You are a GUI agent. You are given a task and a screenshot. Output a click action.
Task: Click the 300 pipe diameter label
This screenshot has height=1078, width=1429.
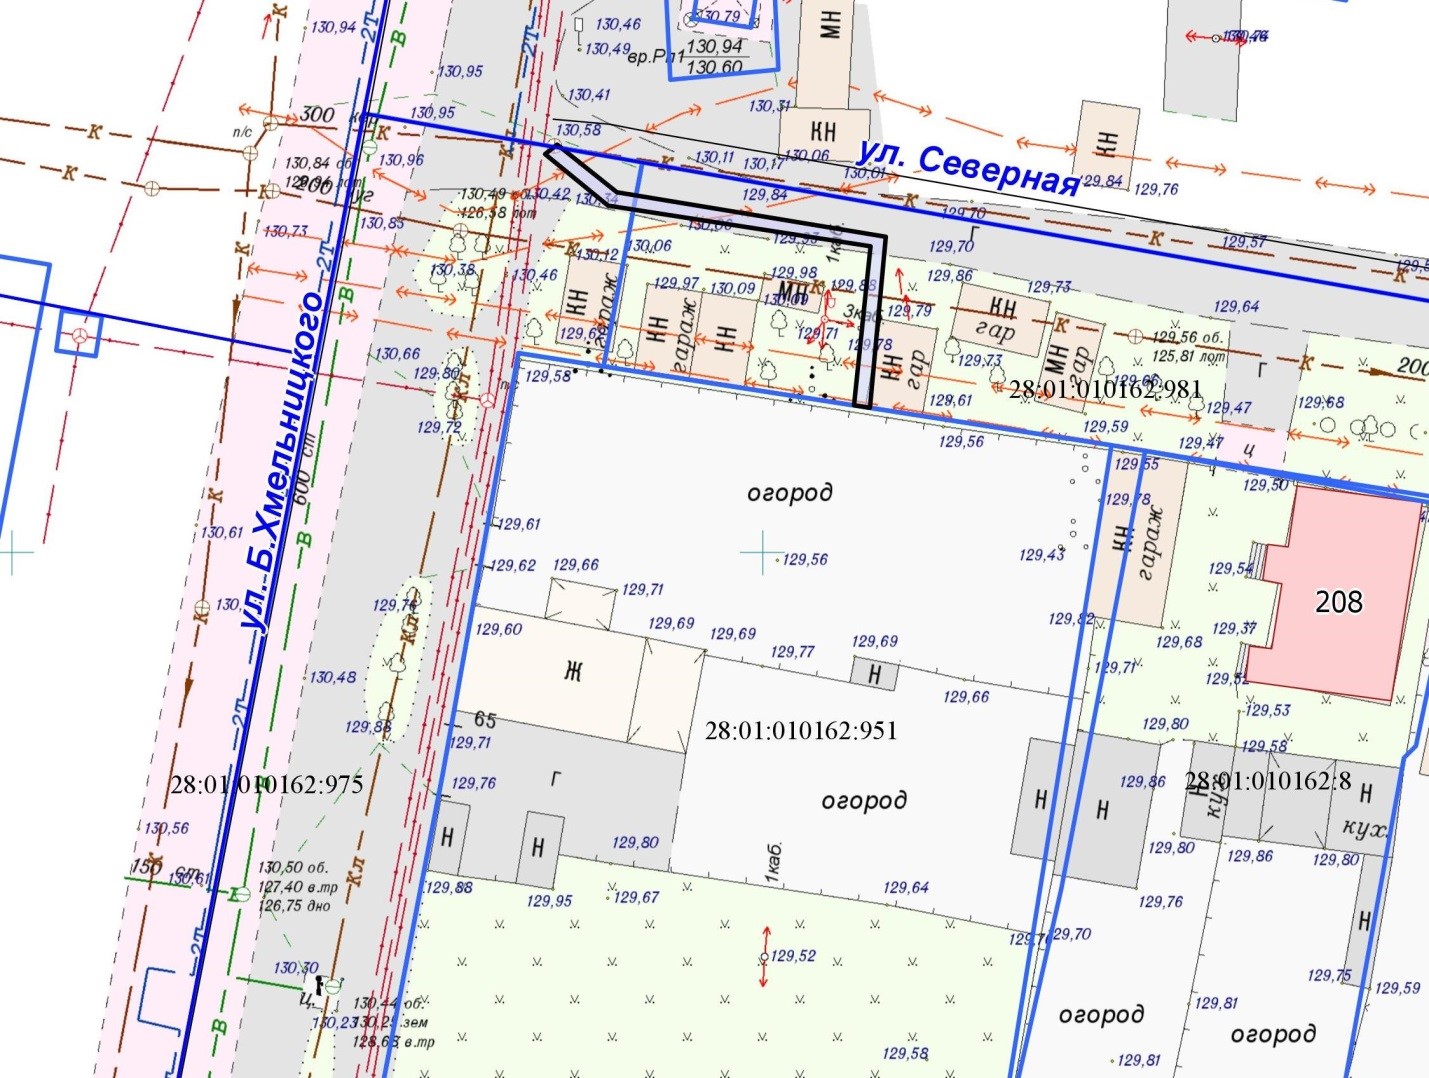point(317,114)
